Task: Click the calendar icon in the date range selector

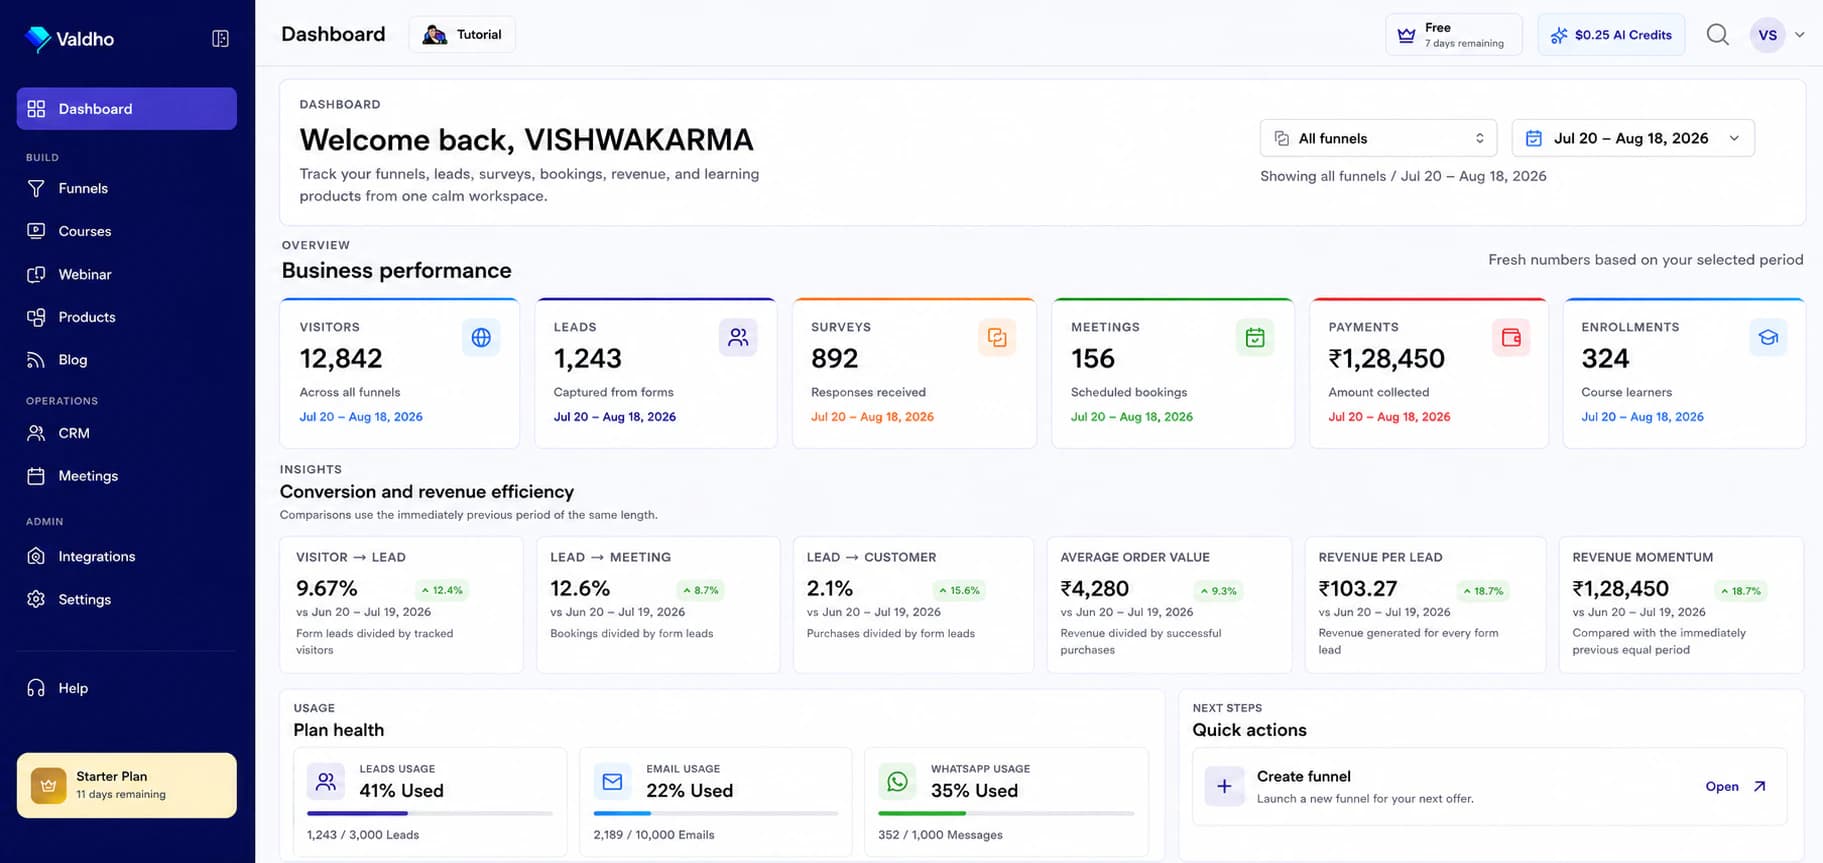Action: click(x=1533, y=139)
